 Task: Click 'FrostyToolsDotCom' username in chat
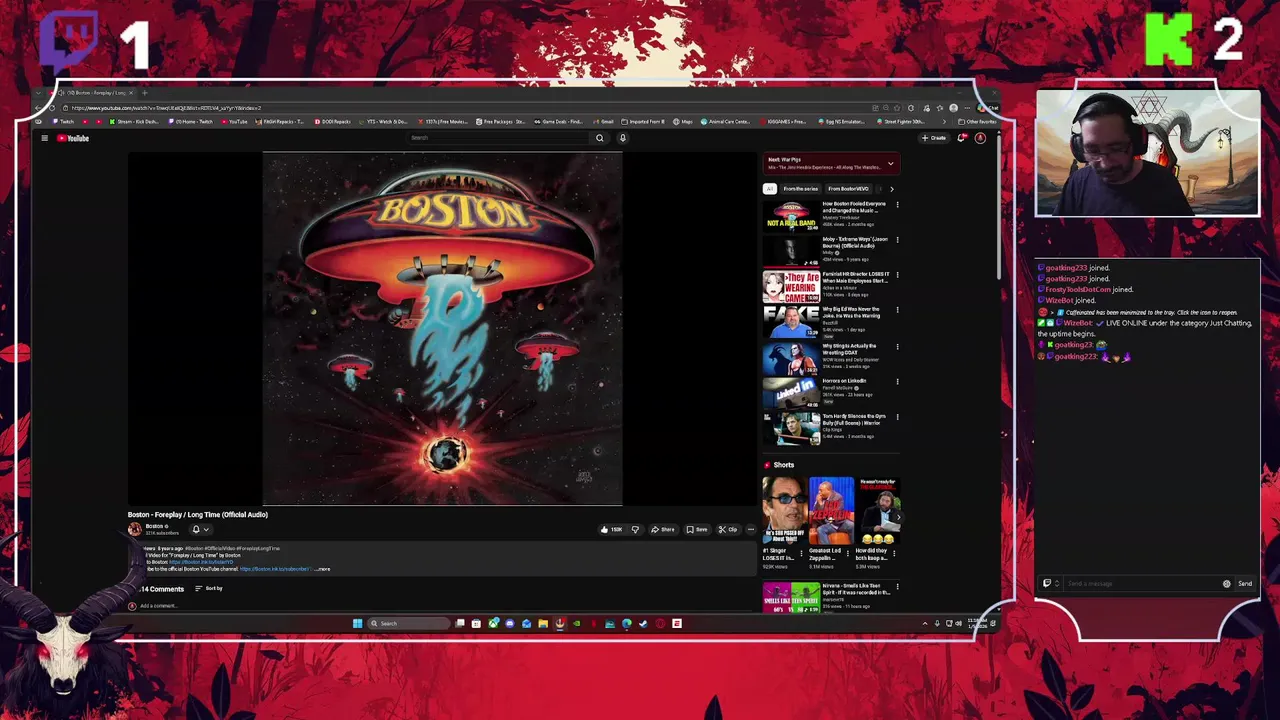tap(1078, 289)
